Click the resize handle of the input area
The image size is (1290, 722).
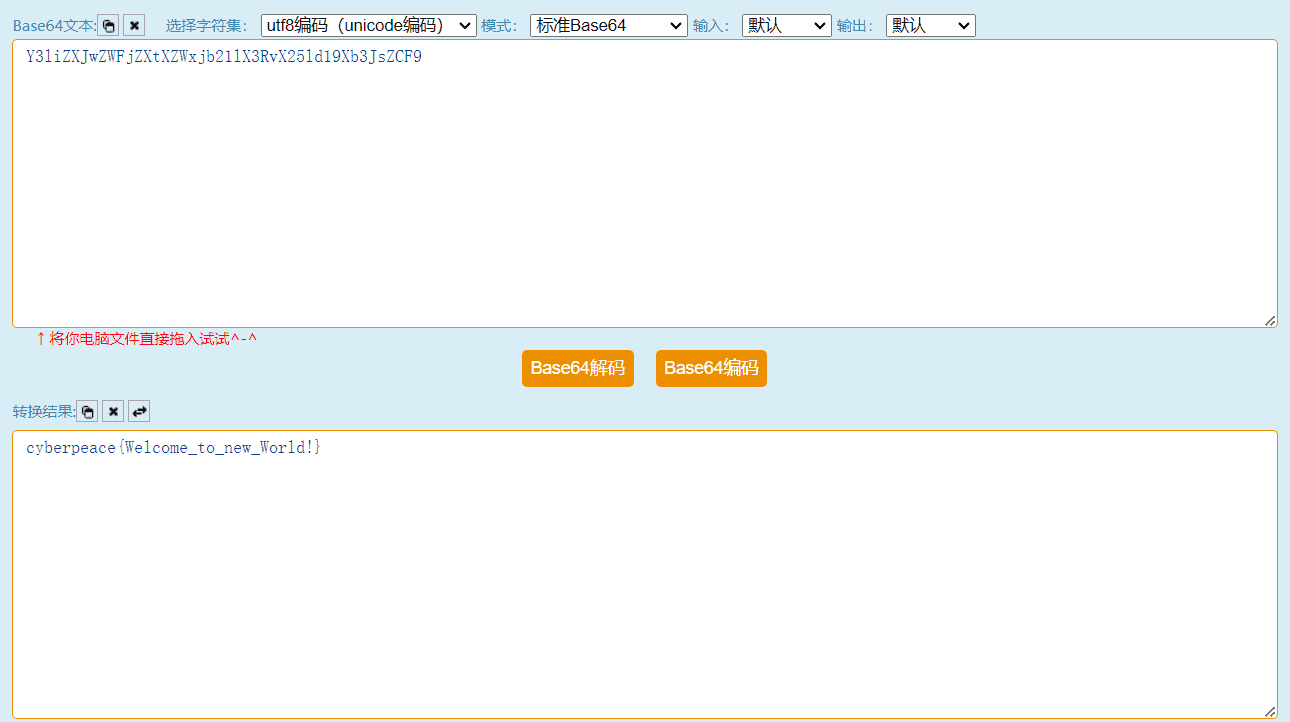click(x=1270, y=320)
